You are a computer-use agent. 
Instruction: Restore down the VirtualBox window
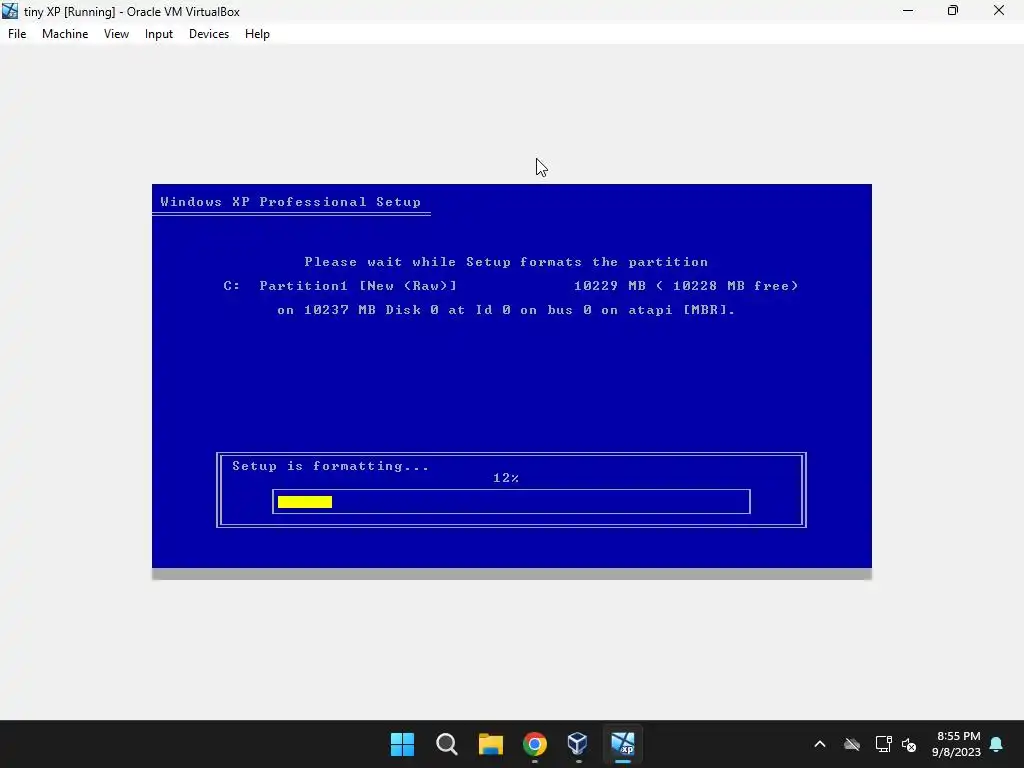point(953,11)
